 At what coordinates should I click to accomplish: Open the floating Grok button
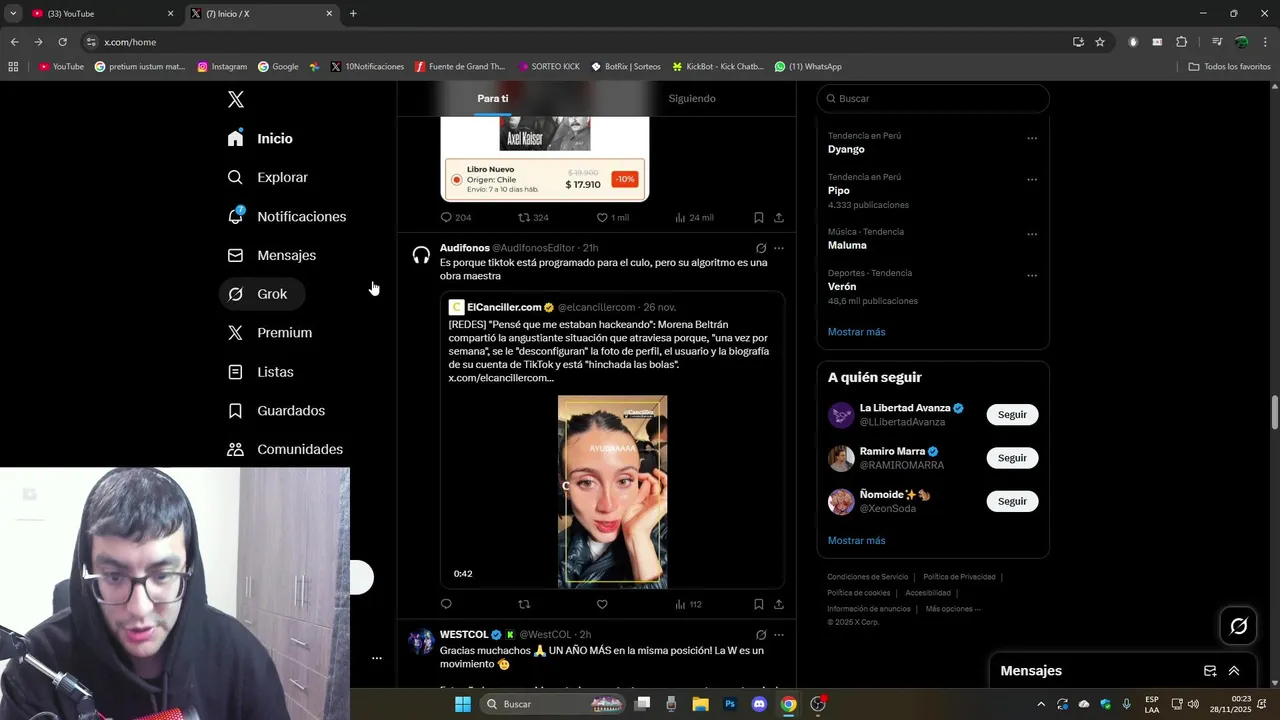[1238, 626]
